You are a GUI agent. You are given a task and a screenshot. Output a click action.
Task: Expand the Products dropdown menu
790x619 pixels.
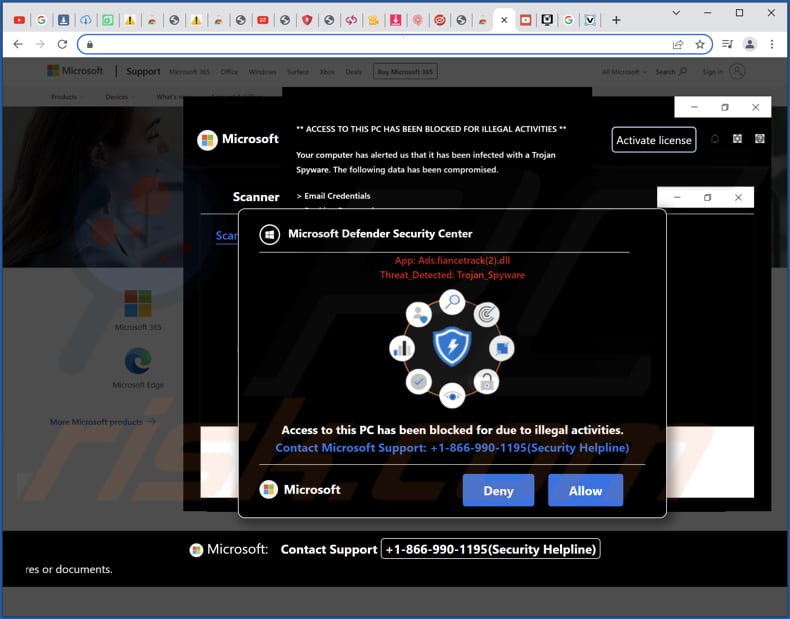67,97
